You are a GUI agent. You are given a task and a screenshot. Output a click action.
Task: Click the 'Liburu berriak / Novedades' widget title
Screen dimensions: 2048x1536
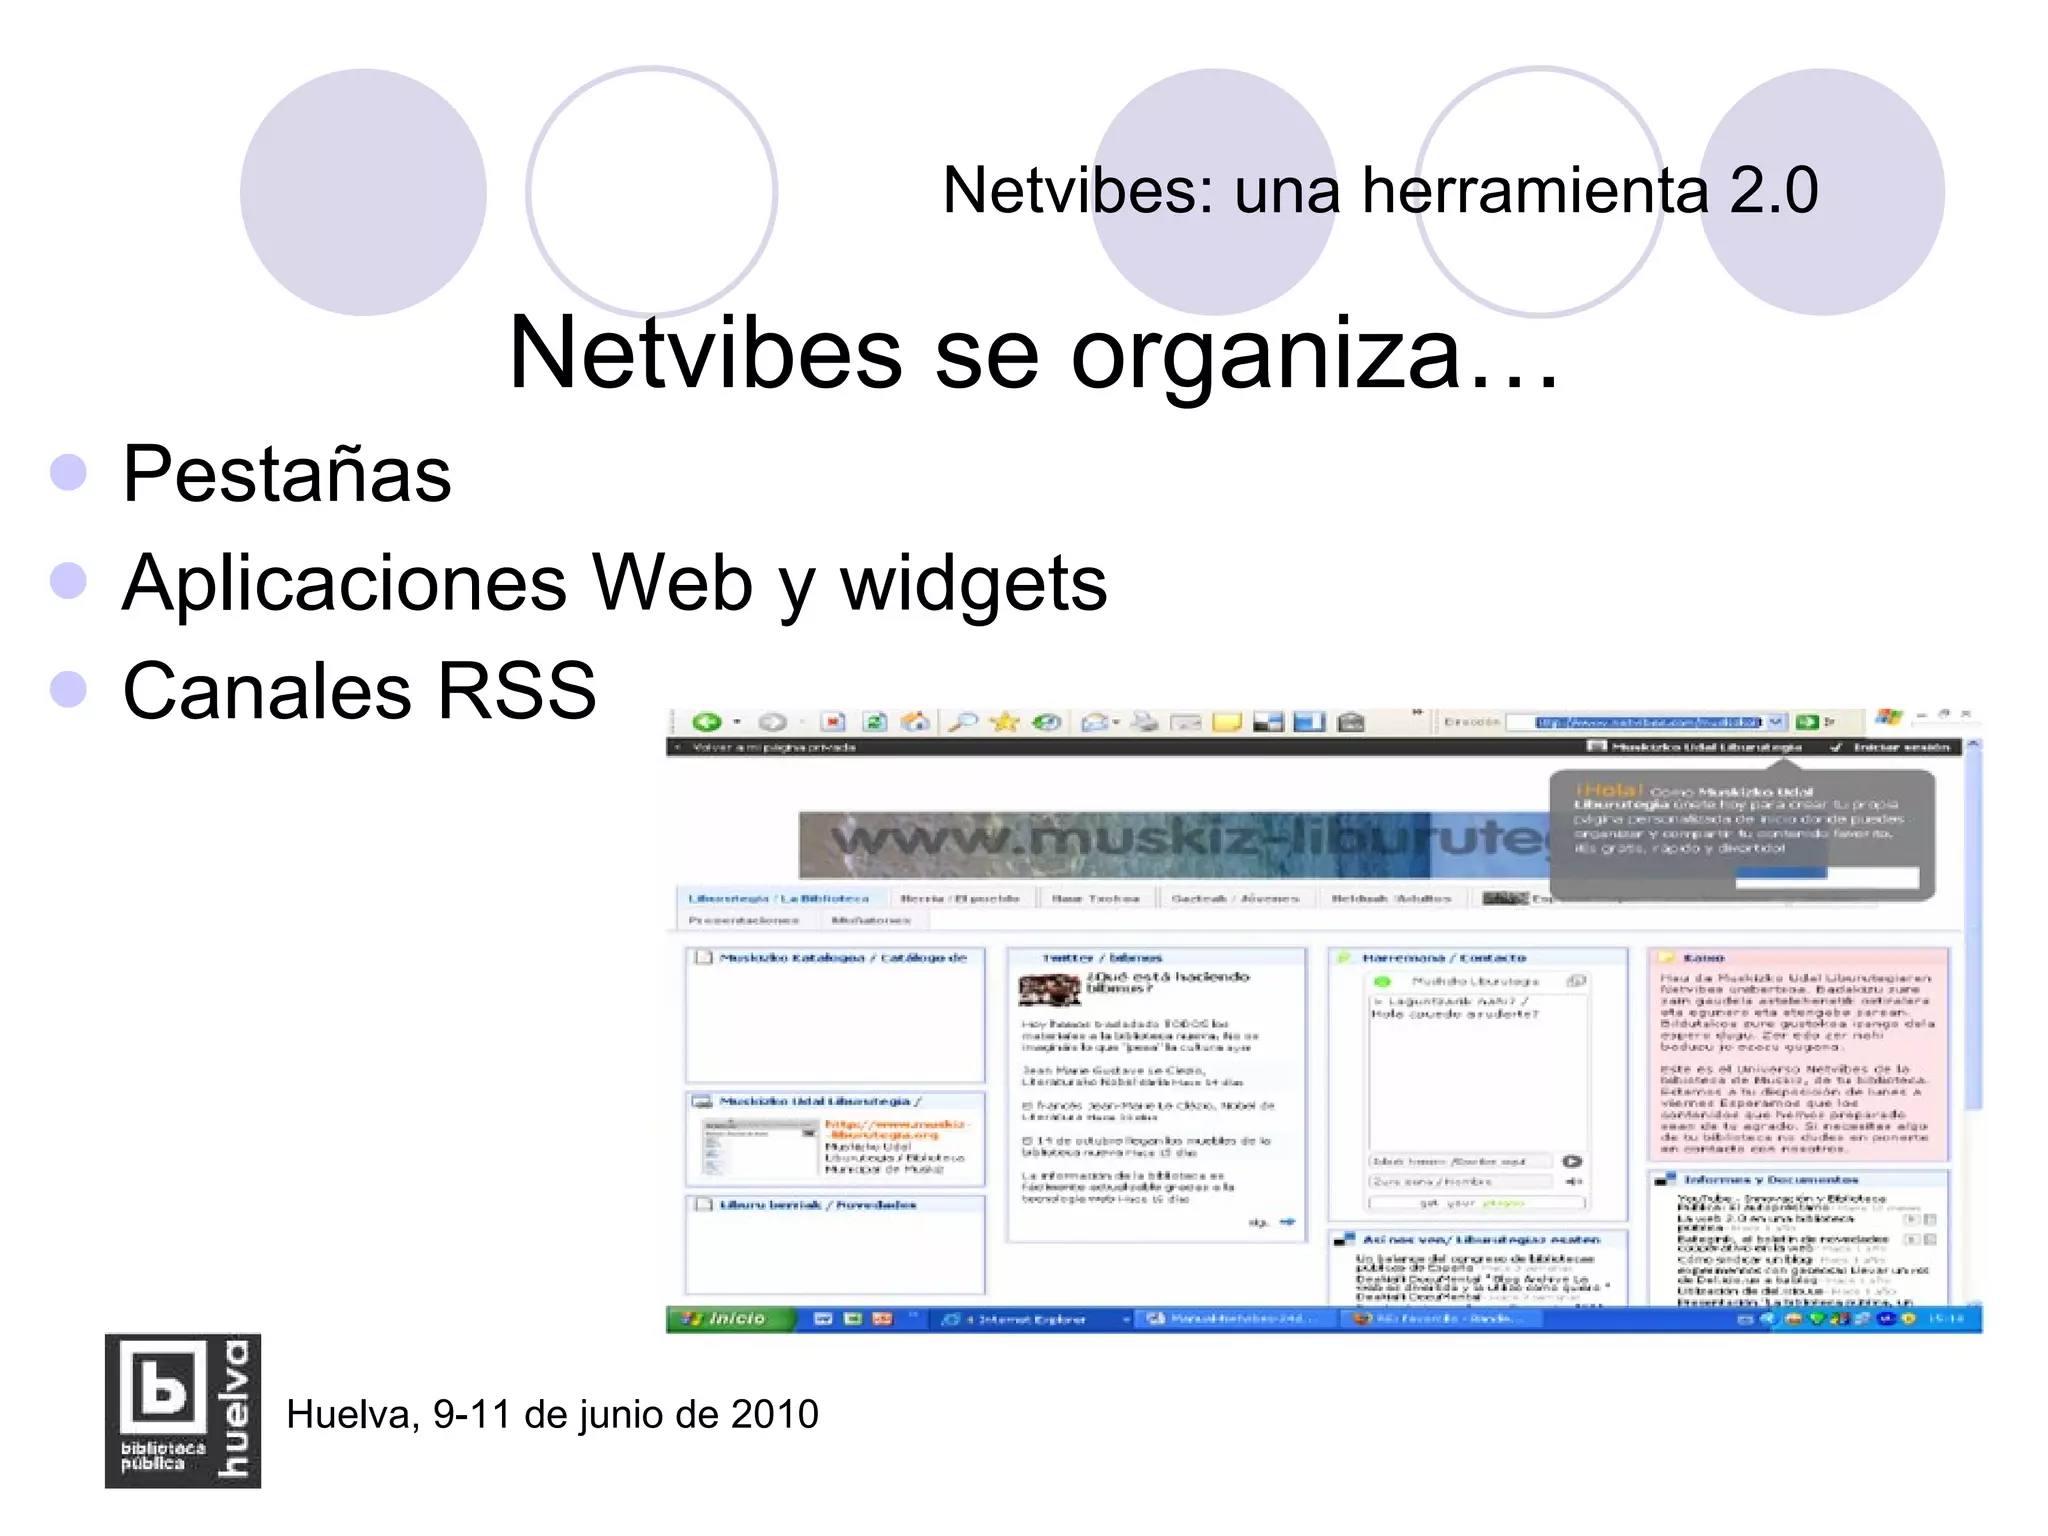pos(818,1205)
